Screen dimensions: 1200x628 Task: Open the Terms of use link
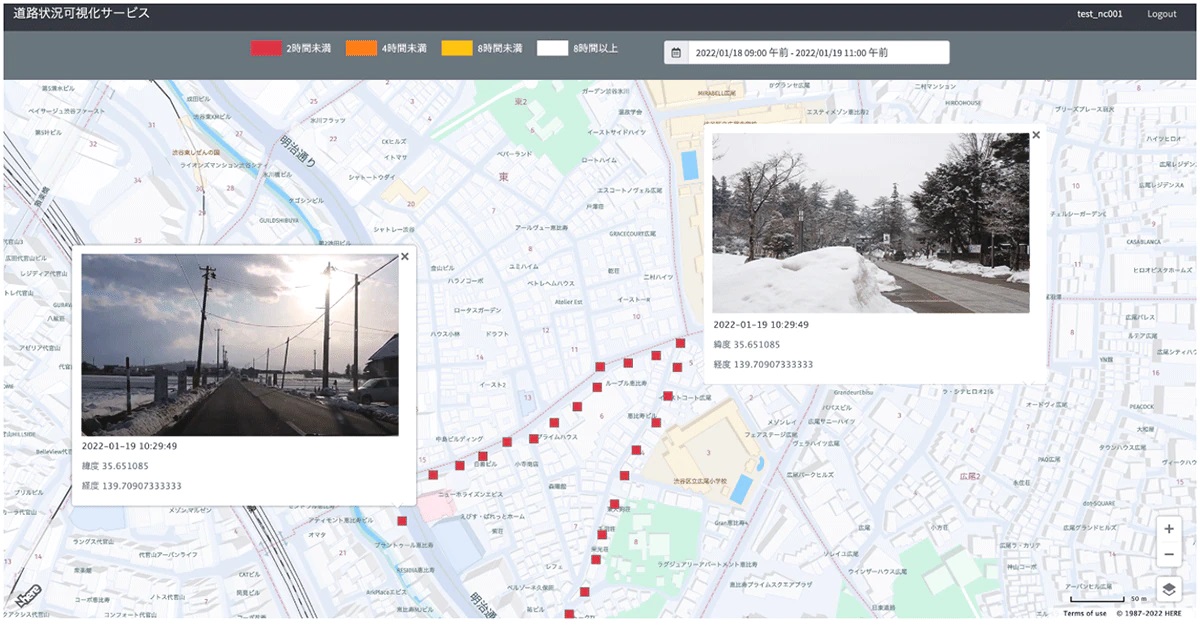(1084, 613)
